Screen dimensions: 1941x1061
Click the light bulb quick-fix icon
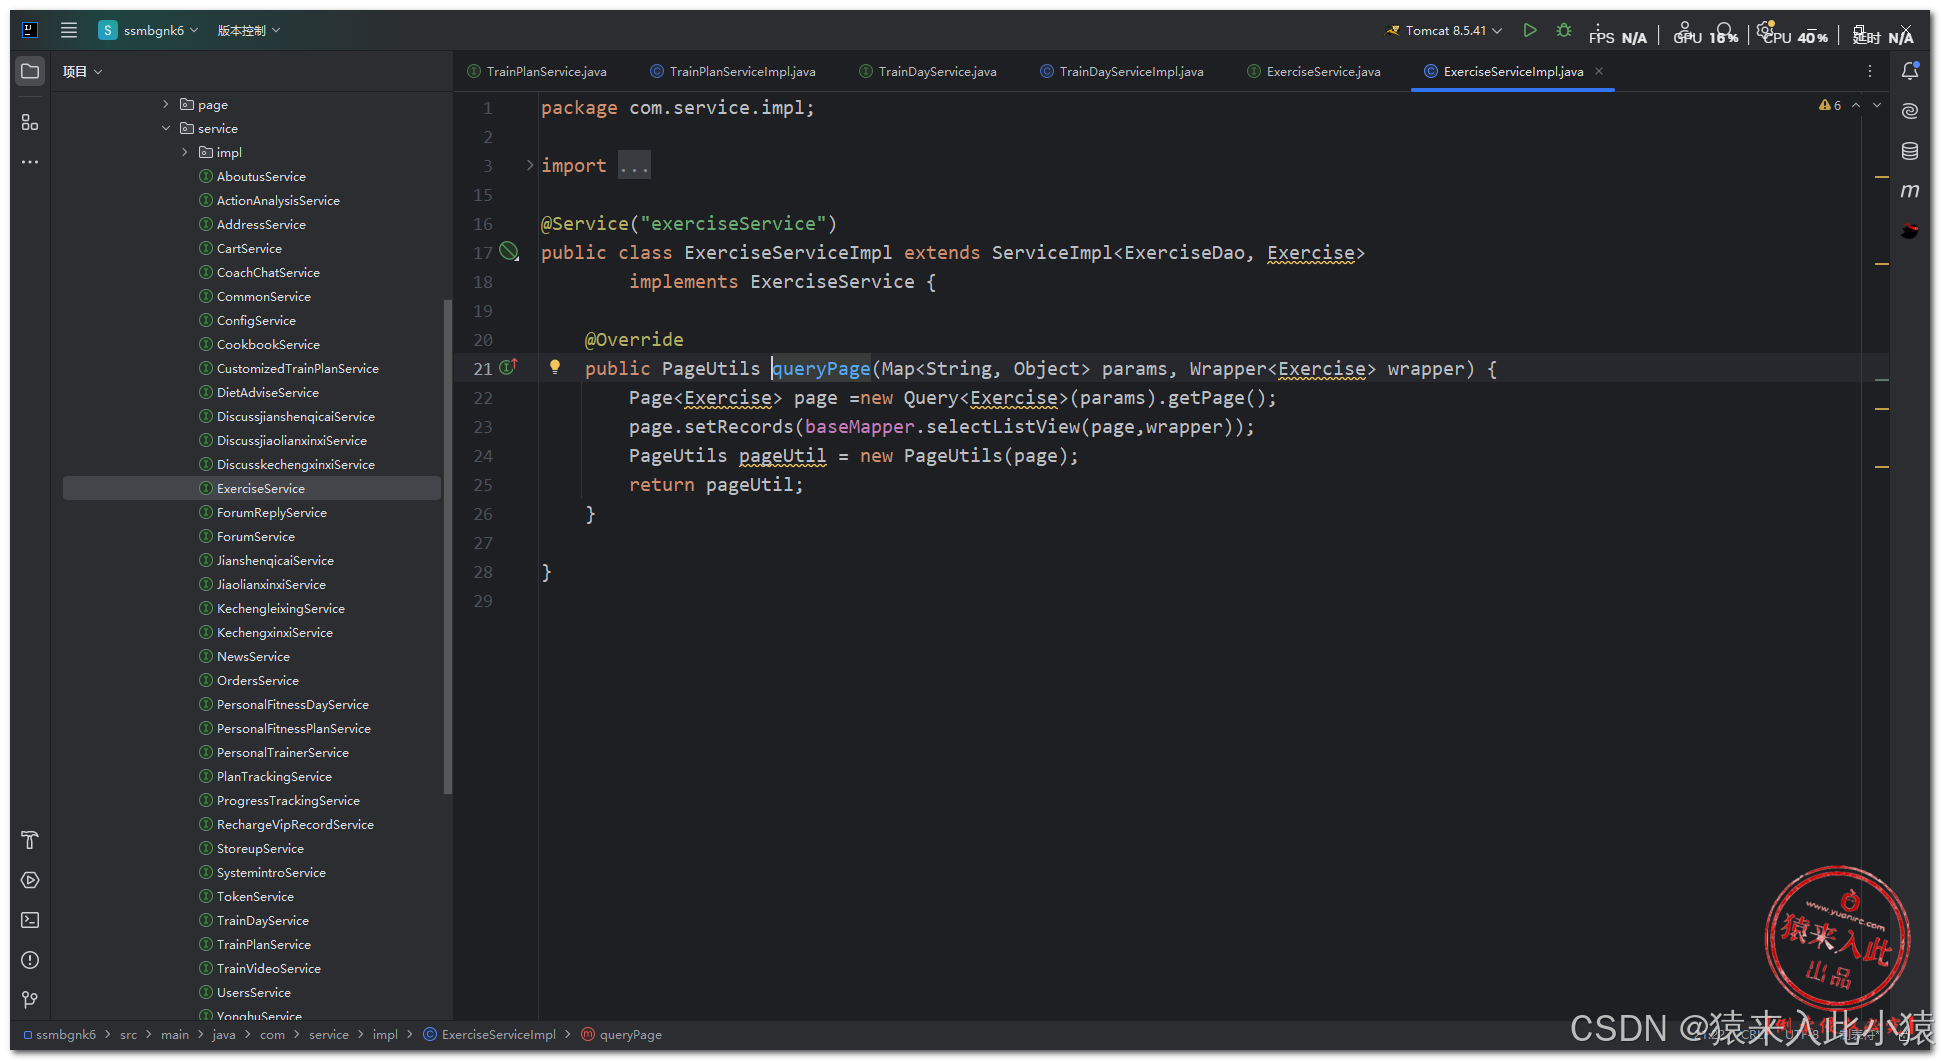click(x=555, y=367)
